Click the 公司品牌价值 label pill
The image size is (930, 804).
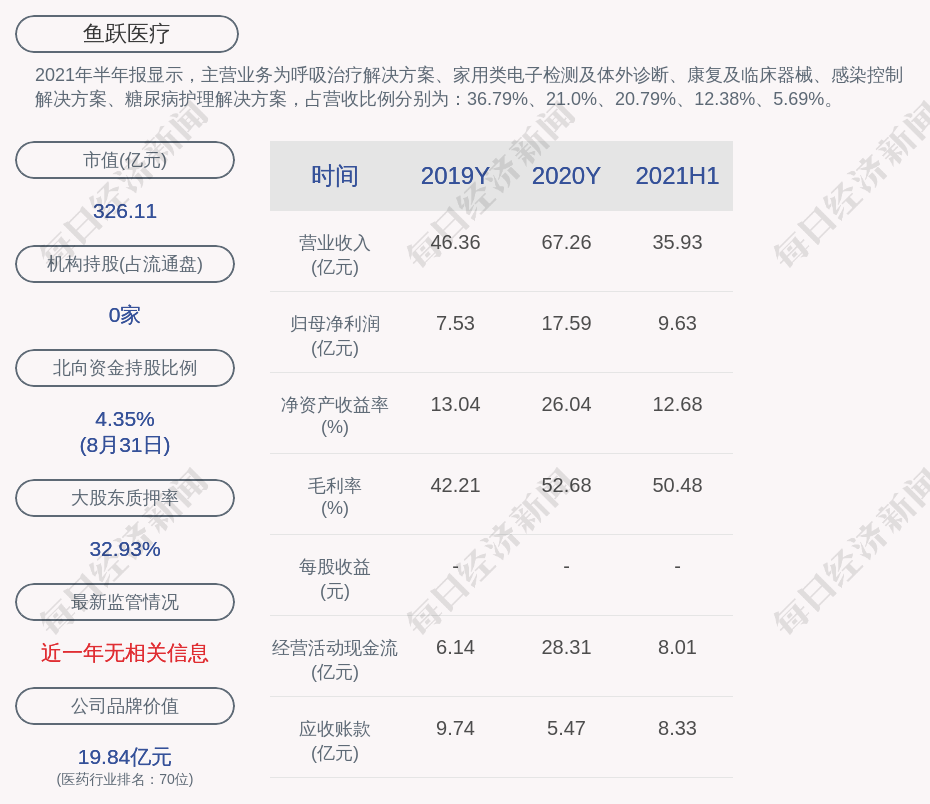click(125, 706)
